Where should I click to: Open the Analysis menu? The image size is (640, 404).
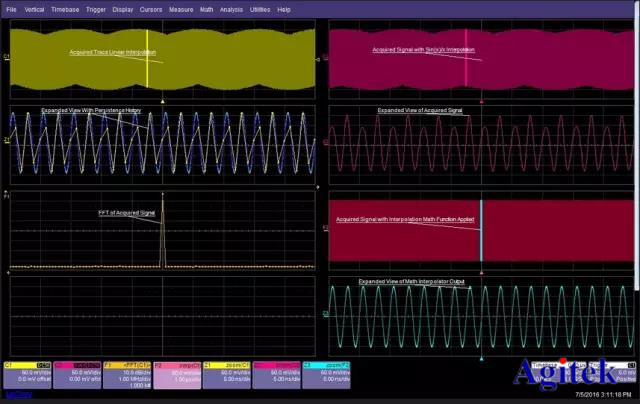pos(232,9)
